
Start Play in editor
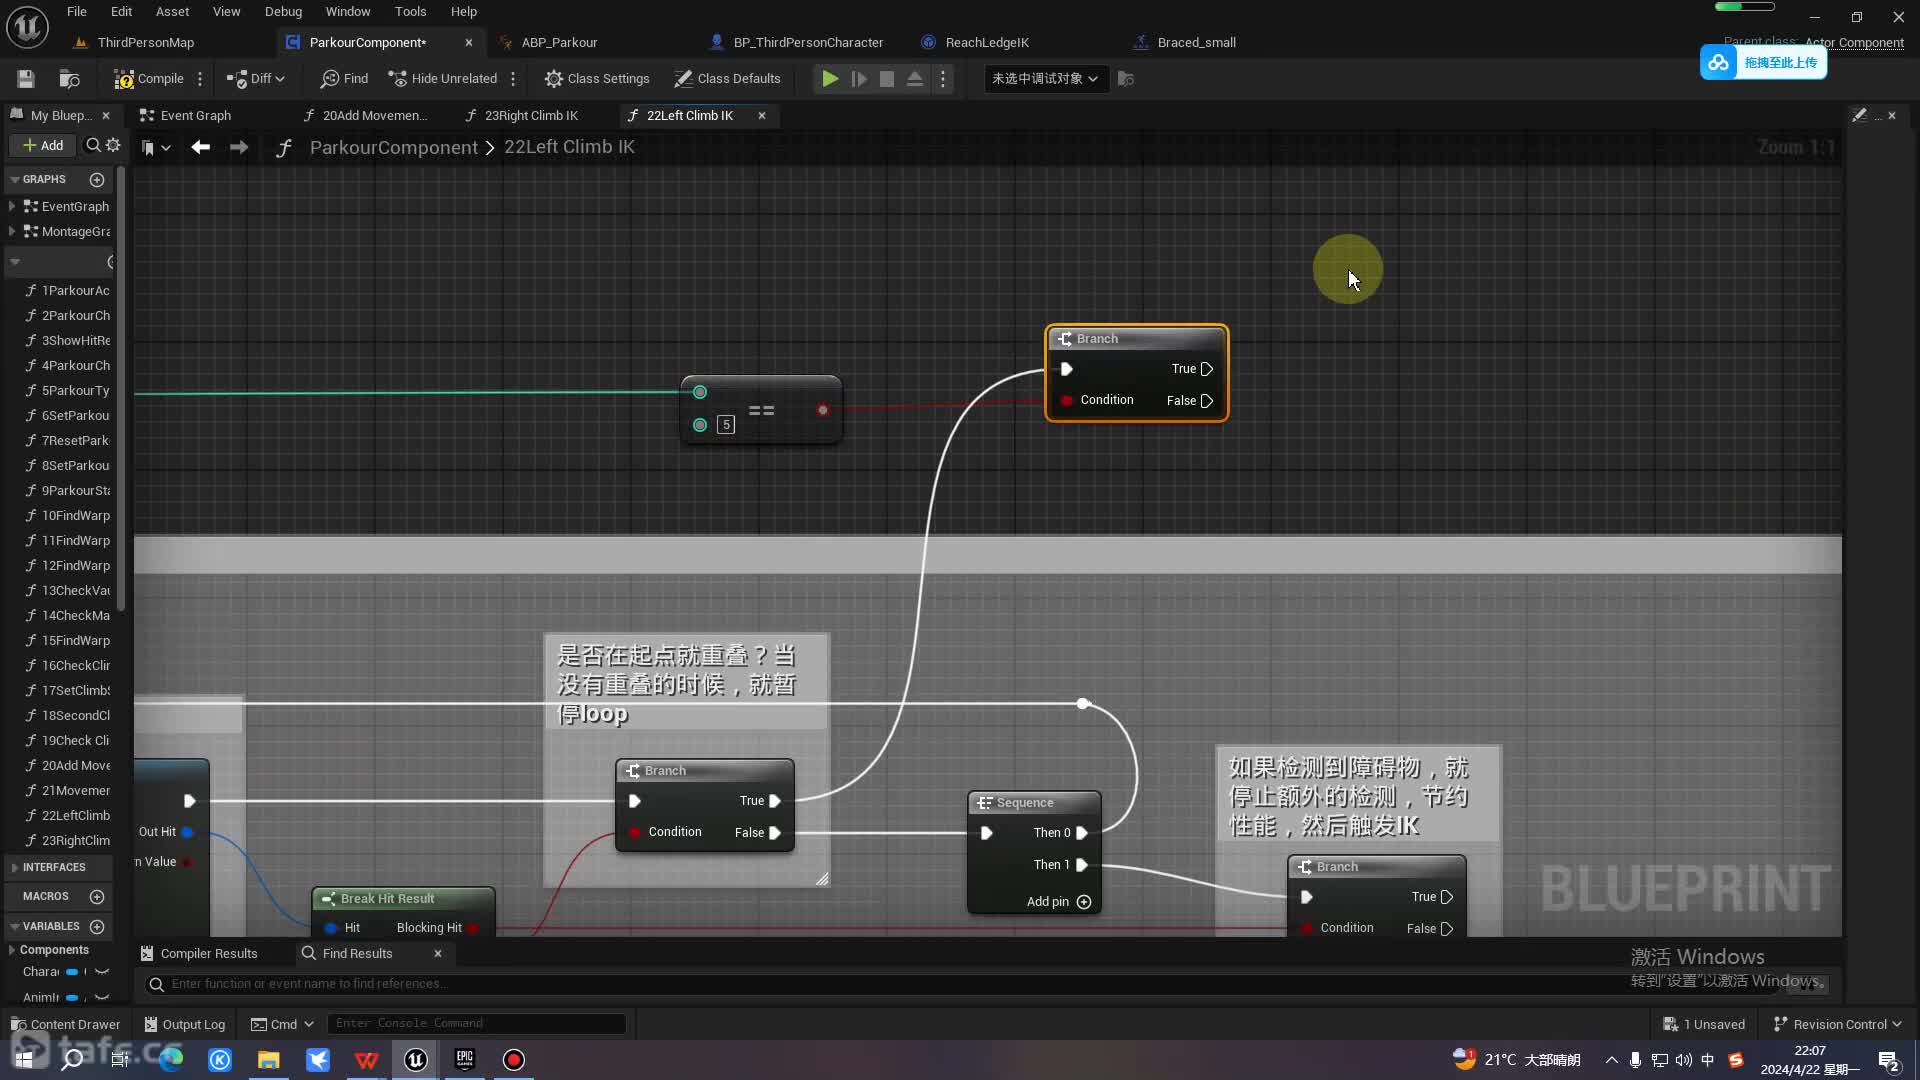tap(830, 79)
